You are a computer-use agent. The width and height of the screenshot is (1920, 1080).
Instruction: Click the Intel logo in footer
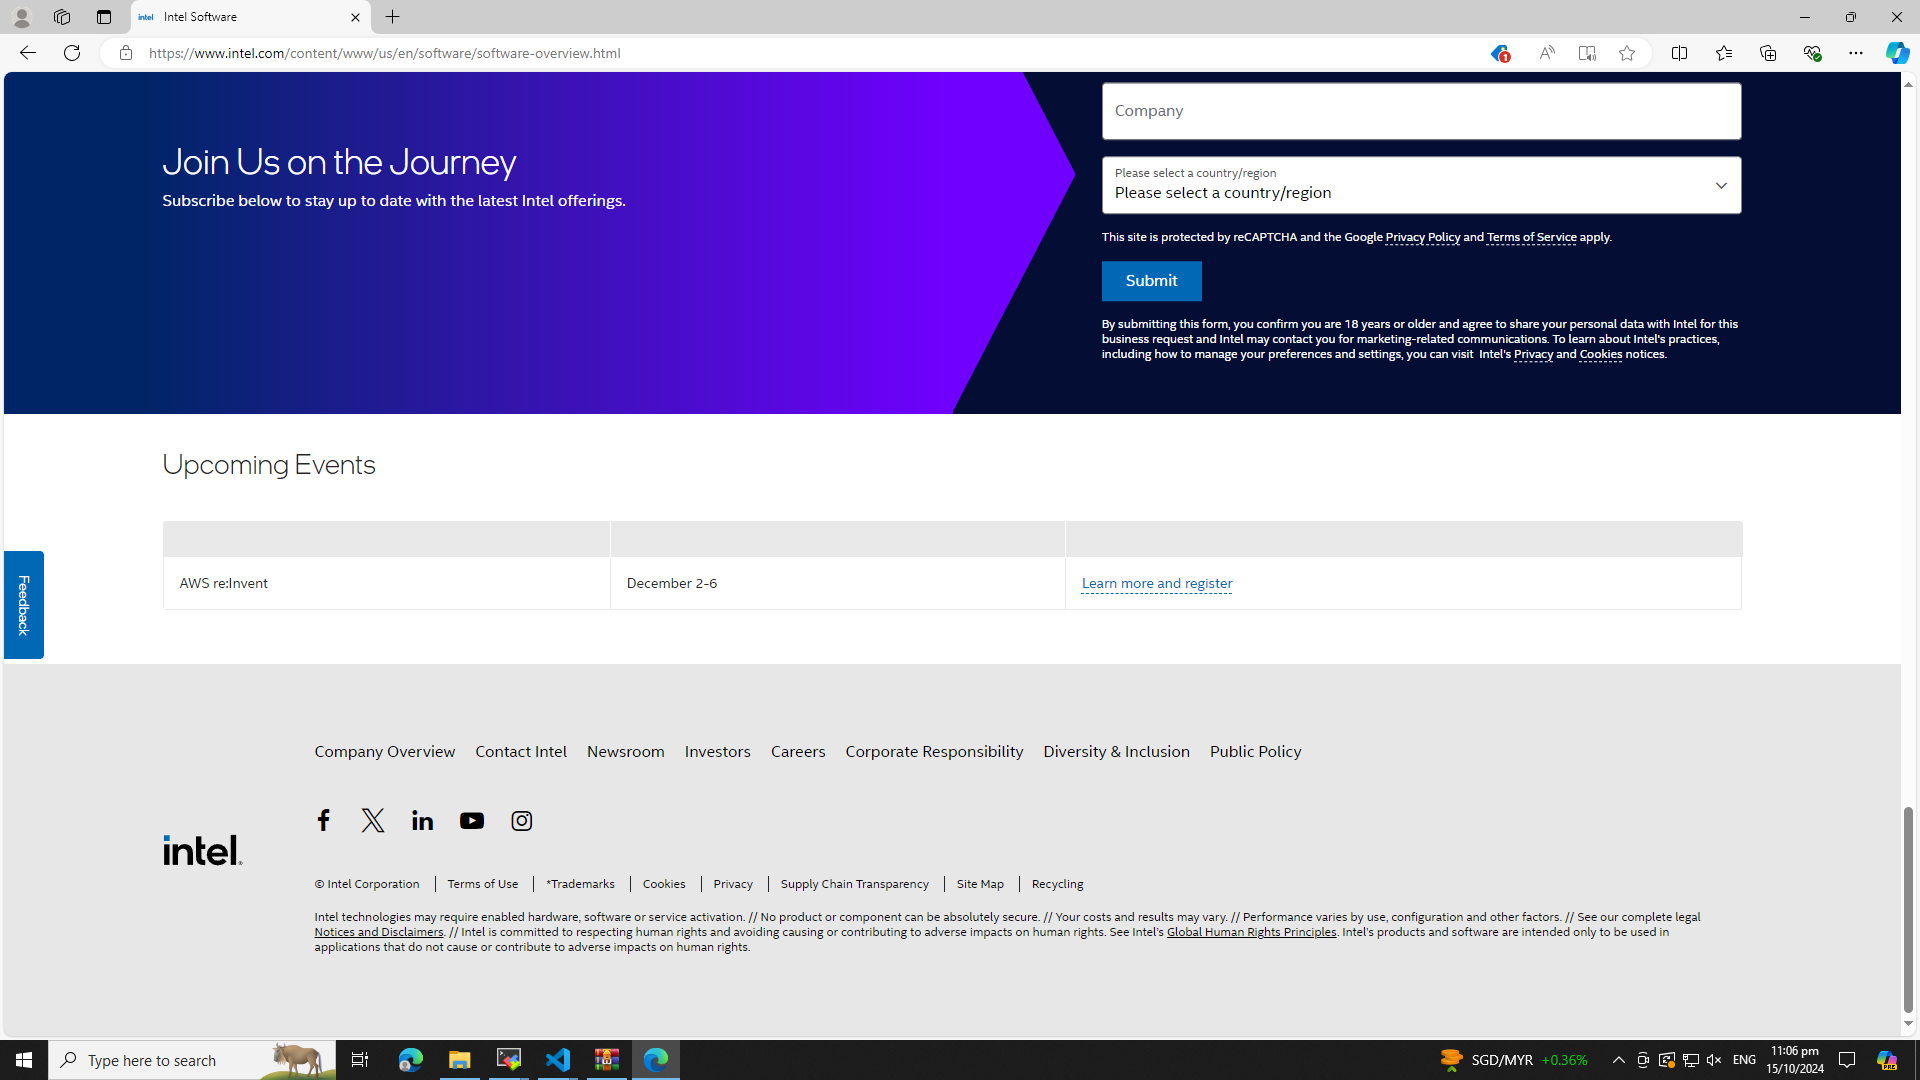coord(203,850)
